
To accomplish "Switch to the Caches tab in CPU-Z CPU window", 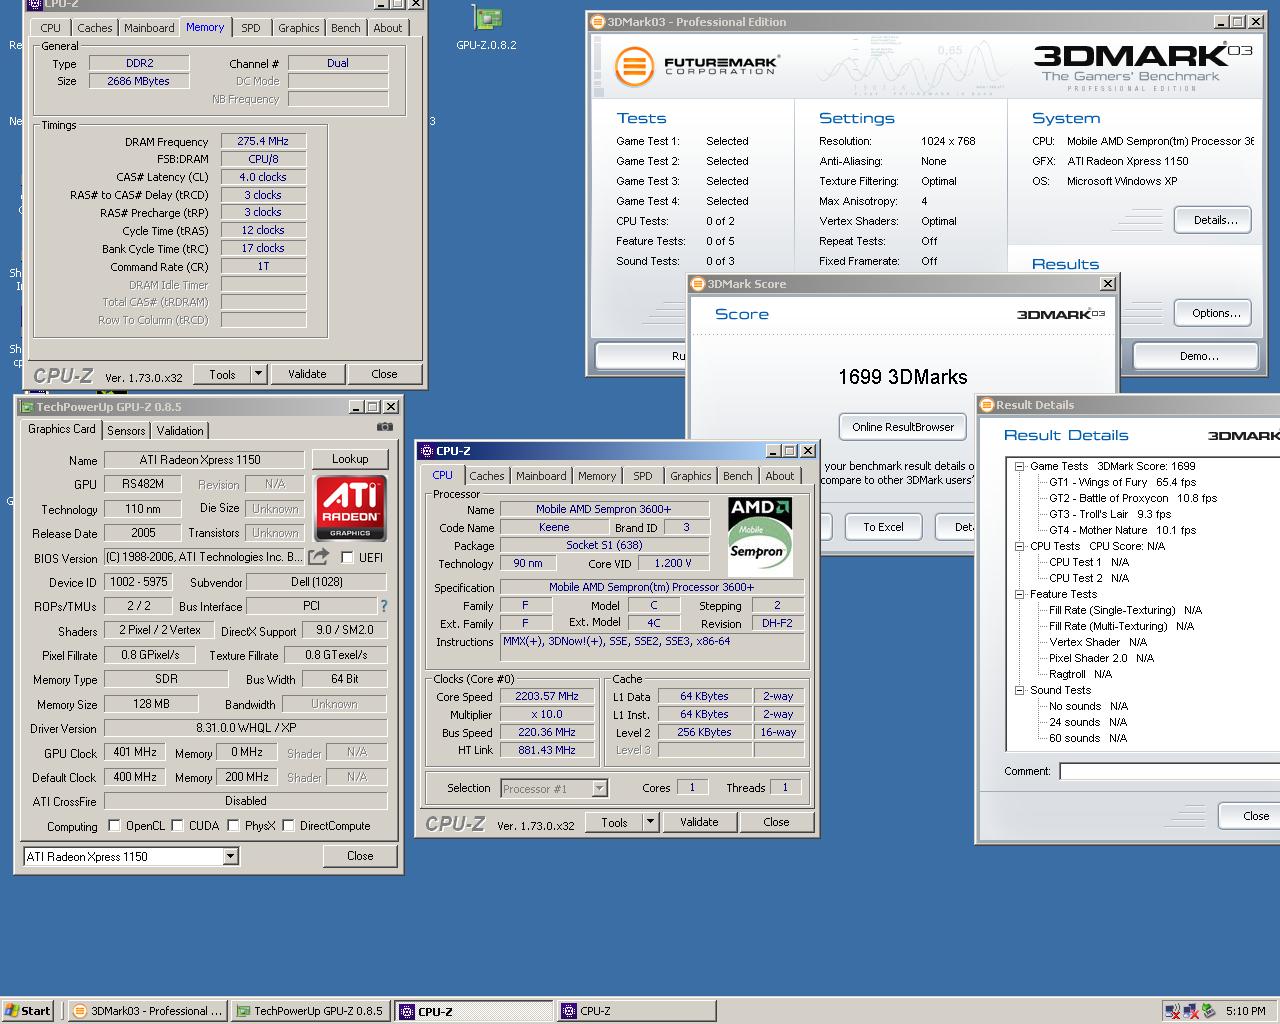I will 487,476.
